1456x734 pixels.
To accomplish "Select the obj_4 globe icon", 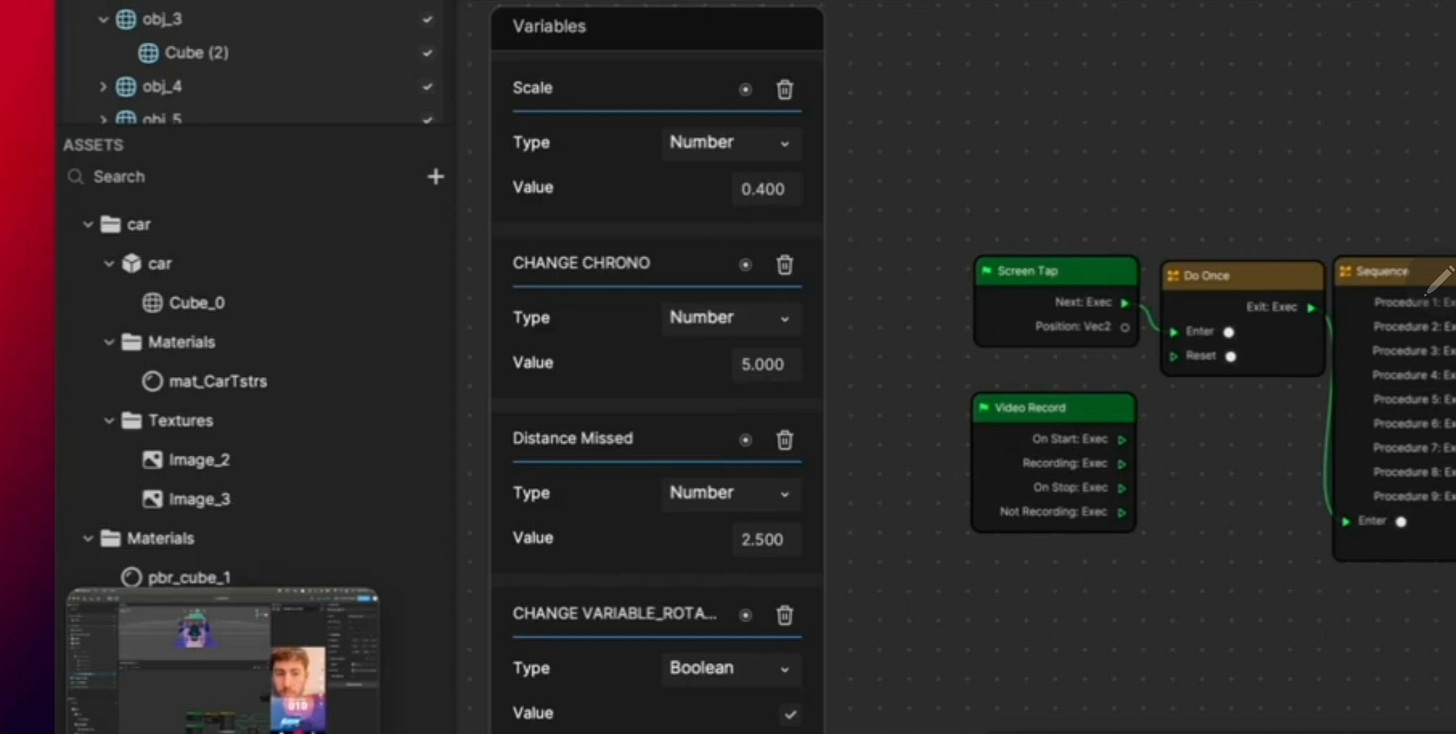I will click(126, 87).
